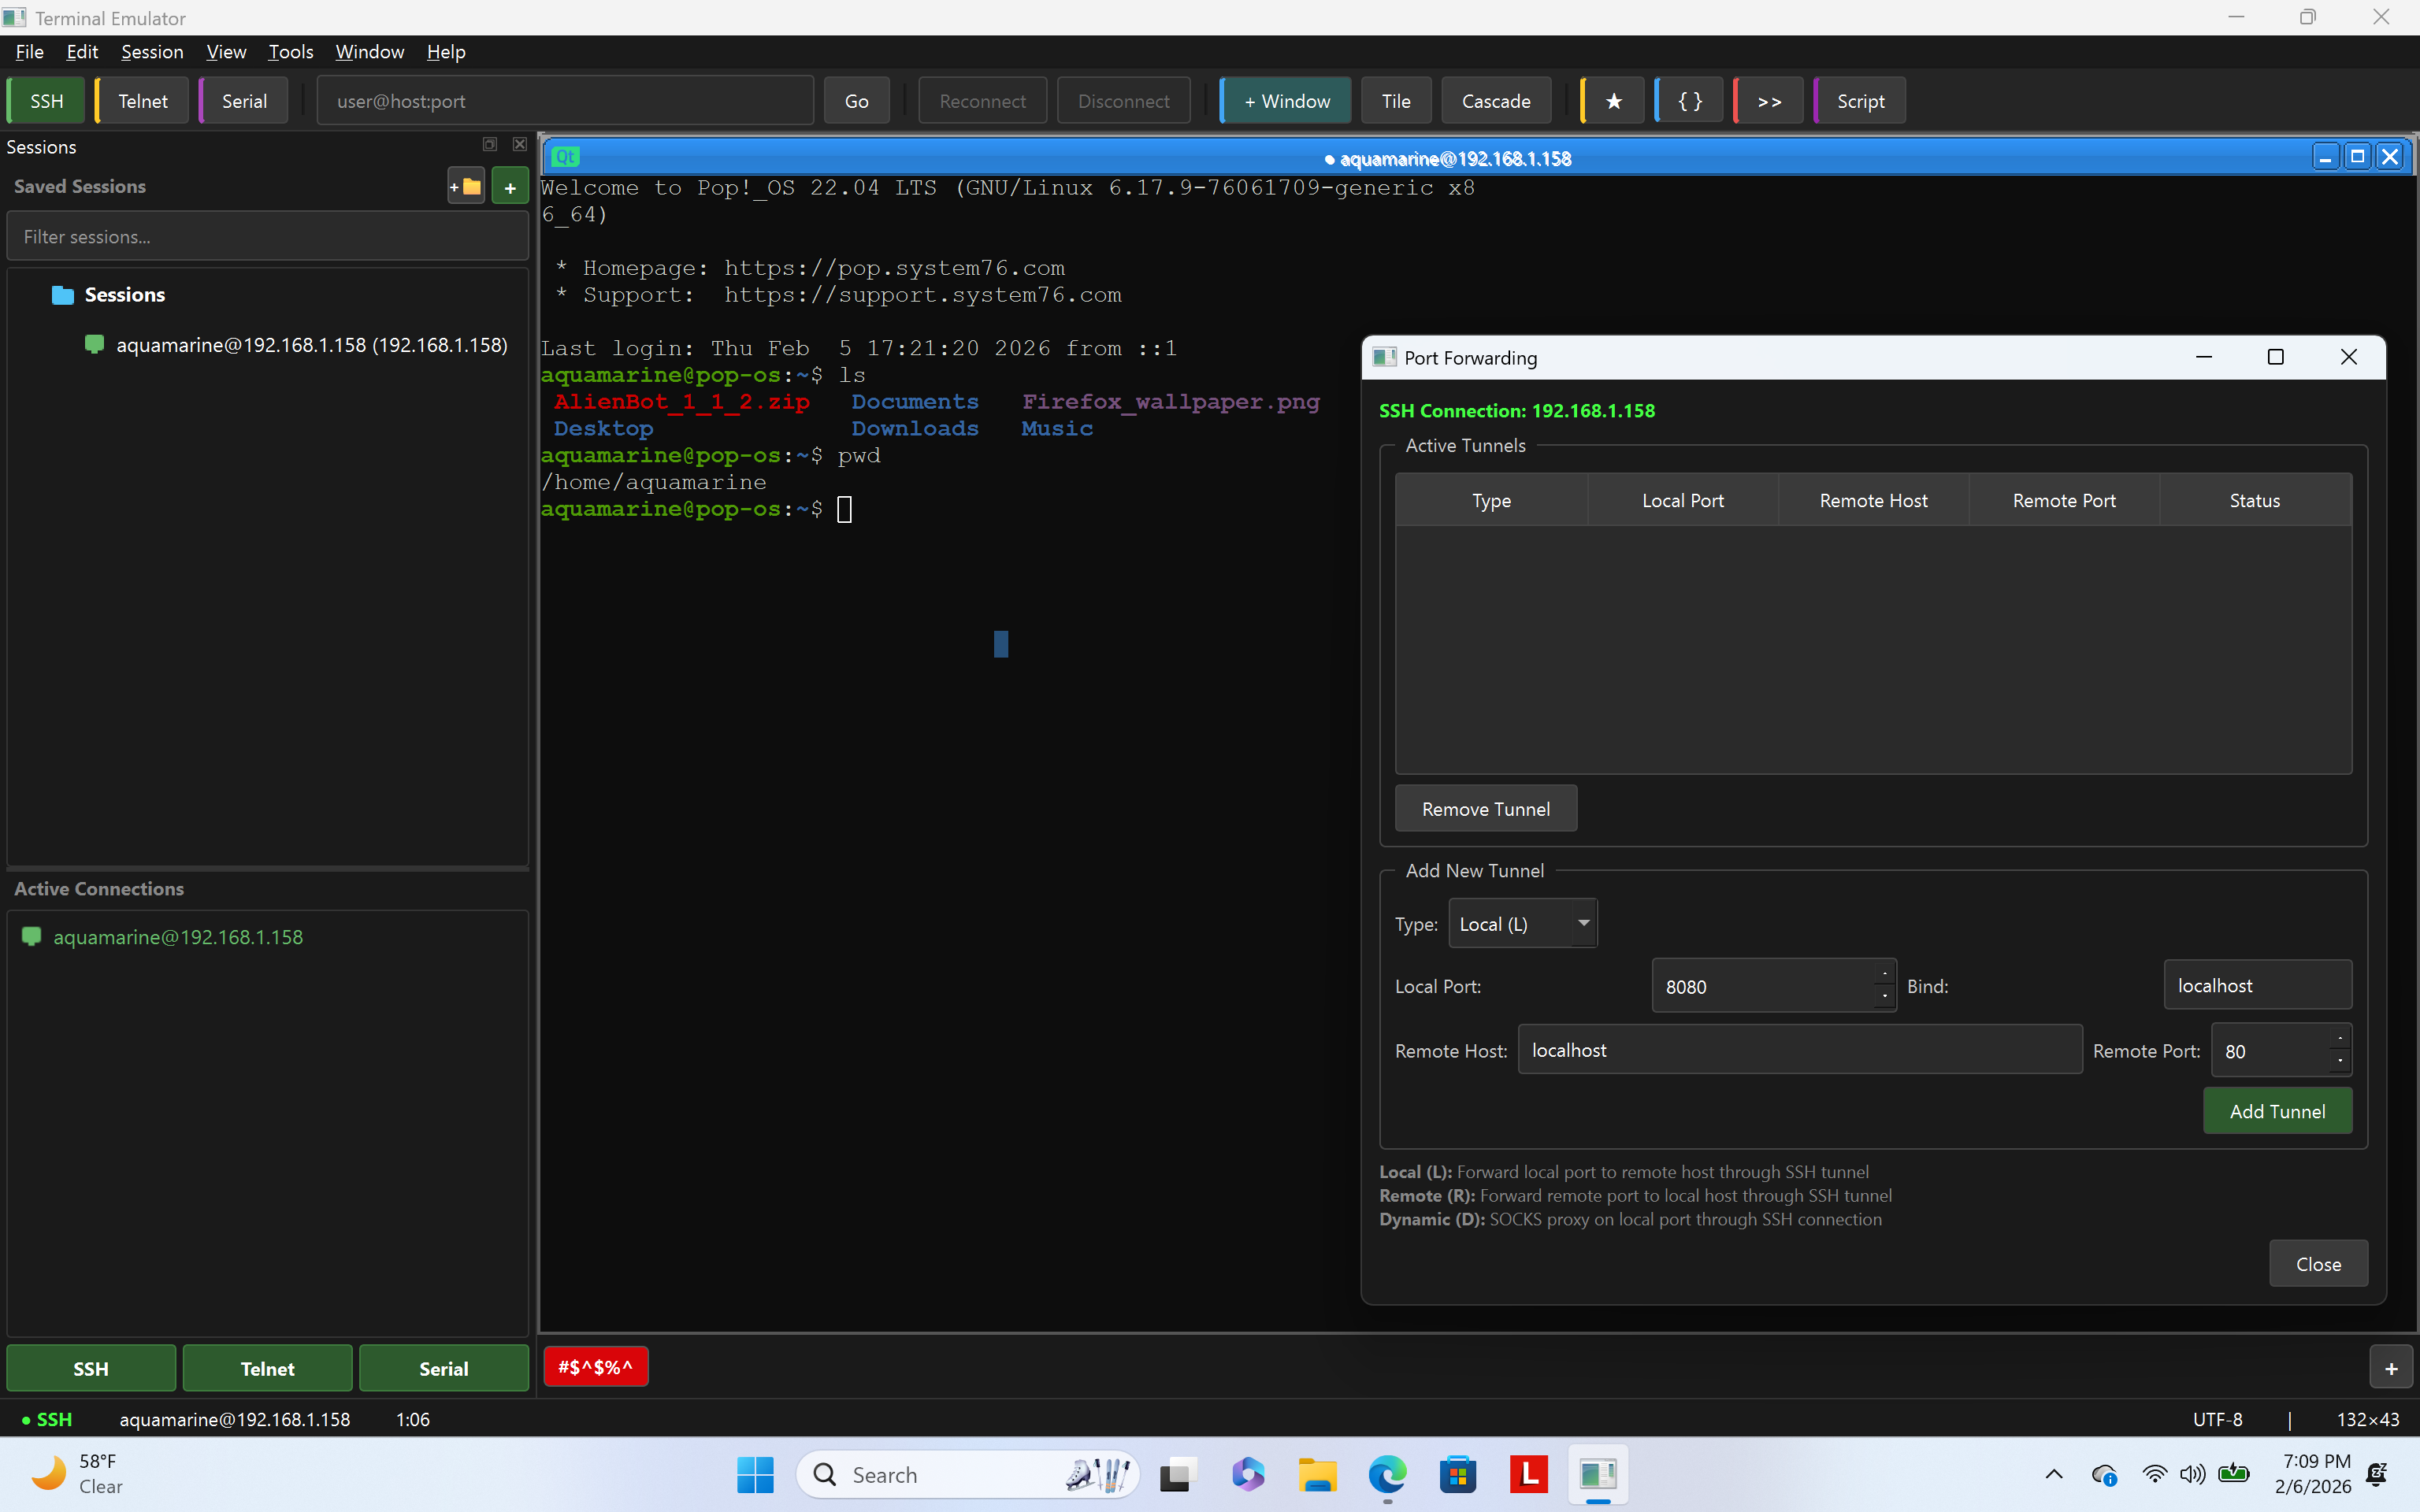Show hidden system tray icons
Viewport: 2420px width, 1512px height.
[2053, 1474]
